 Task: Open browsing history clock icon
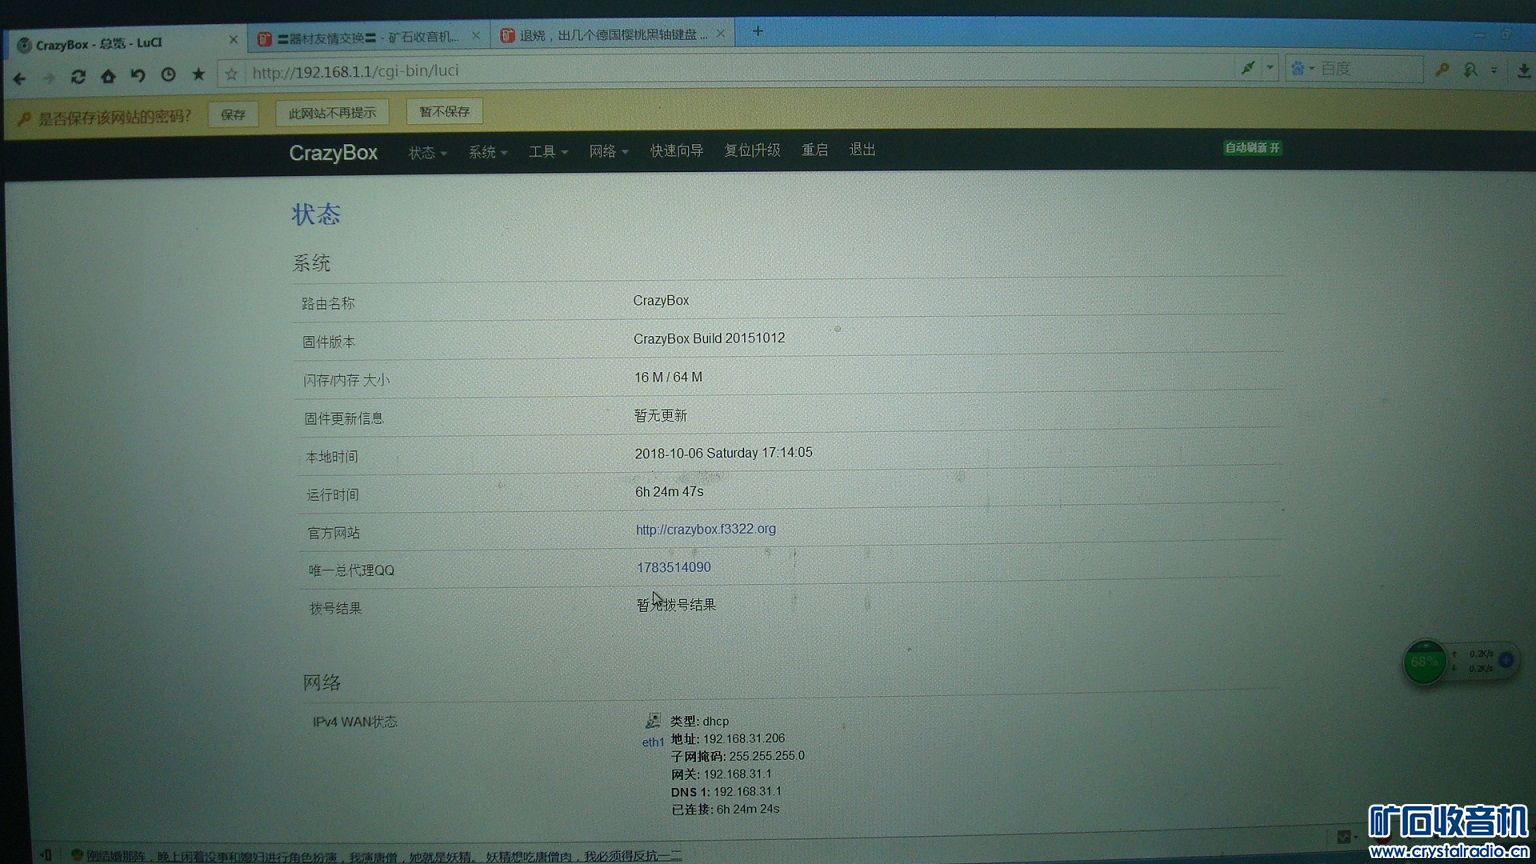(x=168, y=75)
